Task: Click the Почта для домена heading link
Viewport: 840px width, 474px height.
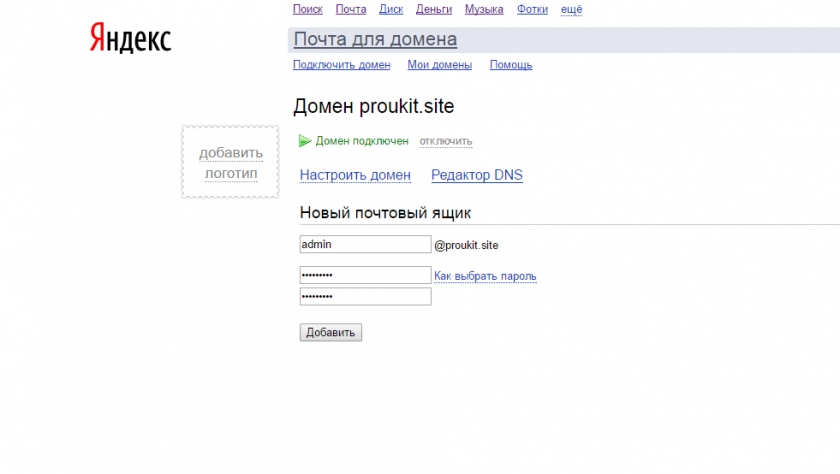Action: [x=375, y=40]
